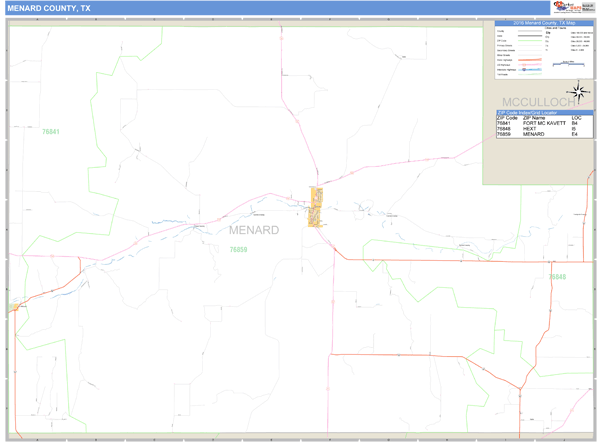Click the 76859 cell in the ZIP index table
600x442 pixels.
[504, 134]
